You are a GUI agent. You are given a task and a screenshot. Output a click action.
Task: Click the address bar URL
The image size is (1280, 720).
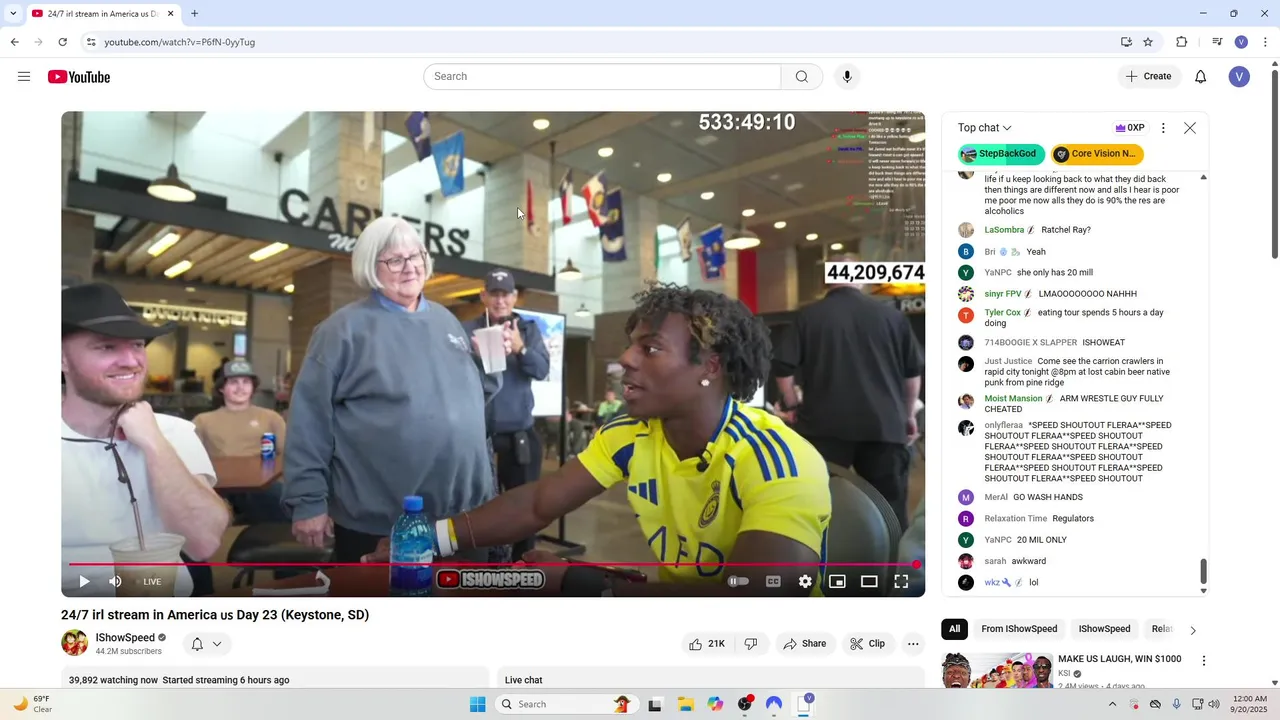click(180, 42)
